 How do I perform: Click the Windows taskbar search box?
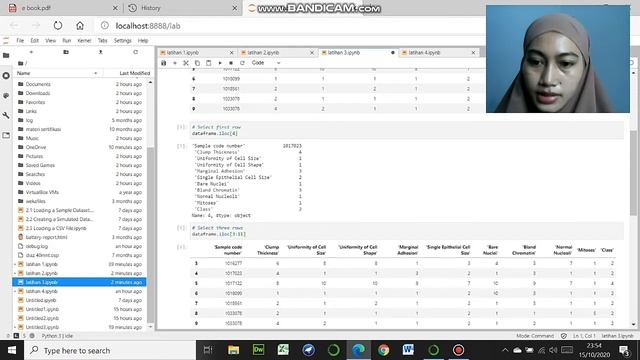[x=110, y=350]
